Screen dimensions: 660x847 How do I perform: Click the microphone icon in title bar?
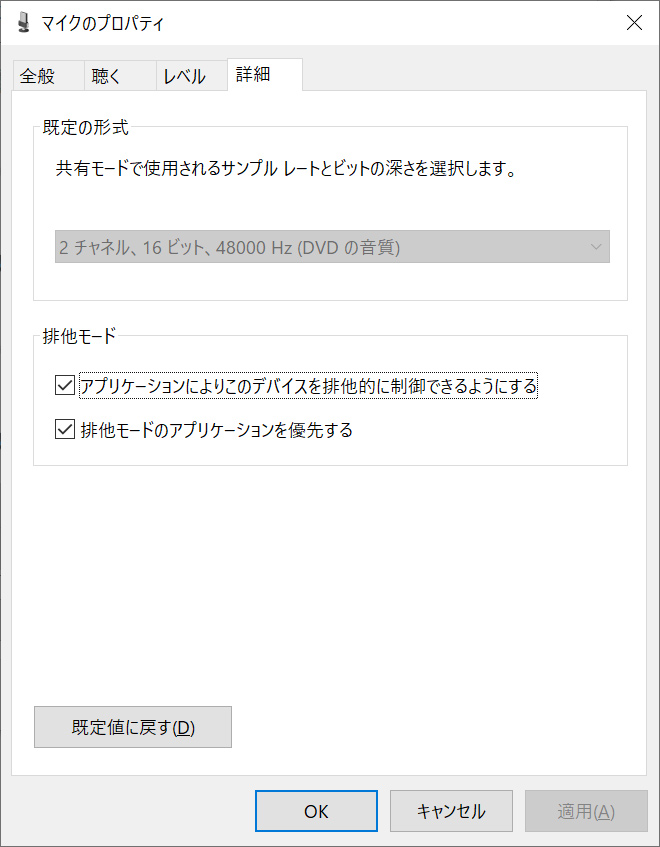coord(23,23)
